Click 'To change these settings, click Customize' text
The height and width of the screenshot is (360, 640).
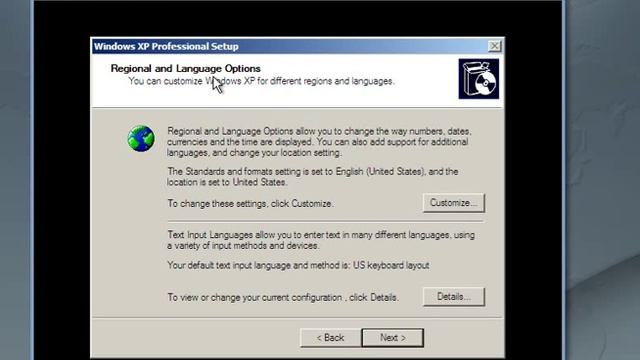pyautogui.click(x=250, y=204)
